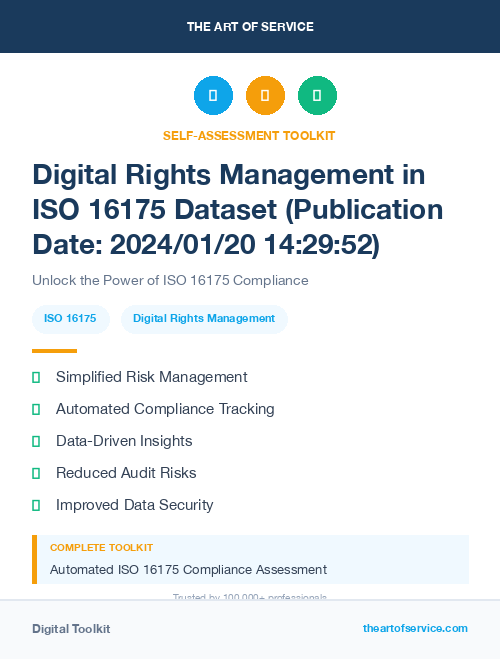This screenshot has height=659, width=500.
Task: Click the green circle icon
Action: pyautogui.click(x=317, y=95)
